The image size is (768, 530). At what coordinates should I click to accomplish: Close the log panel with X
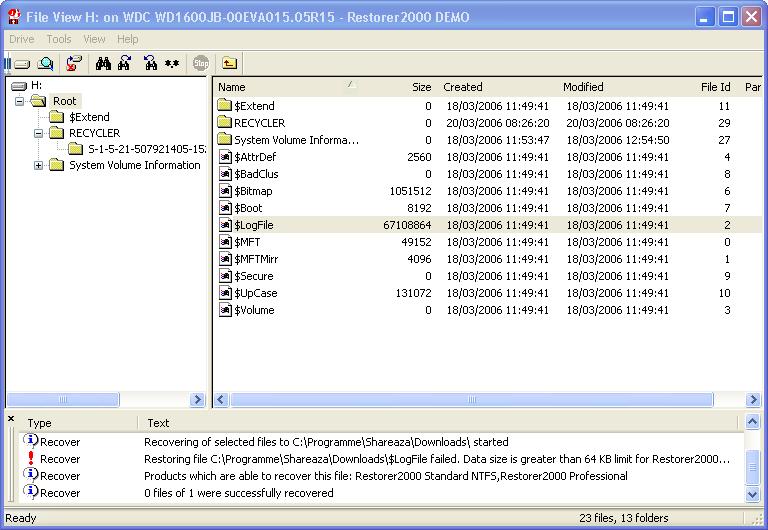[x=11, y=419]
